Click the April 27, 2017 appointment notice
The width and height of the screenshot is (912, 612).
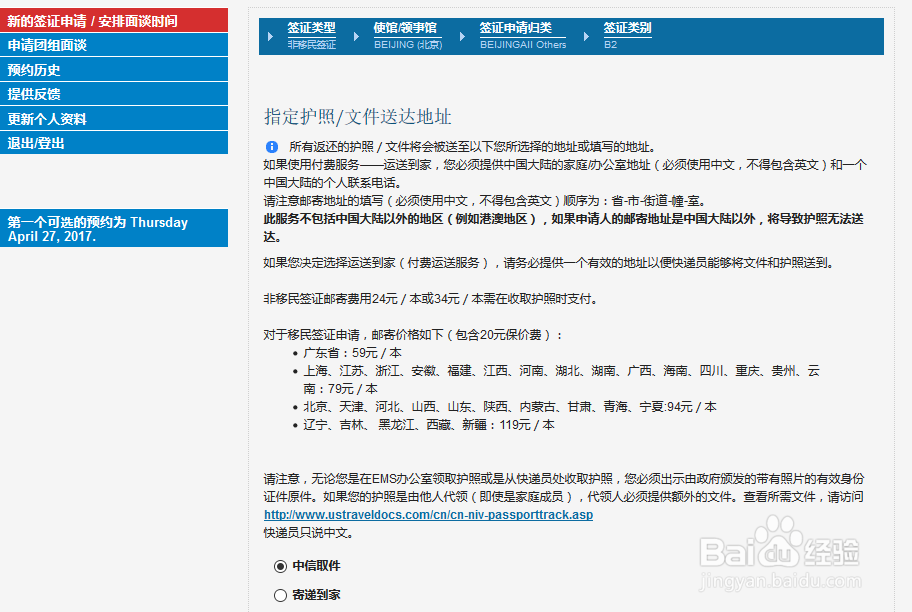pyautogui.click(x=114, y=230)
